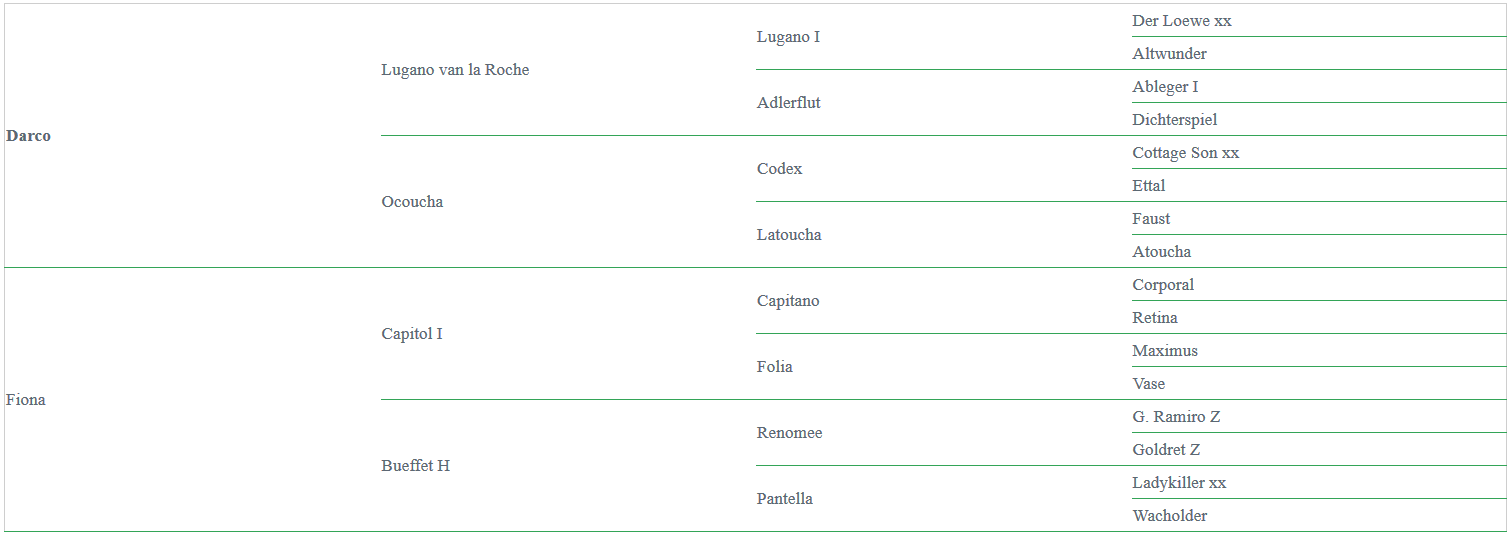Image resolution: width=1510 pixels, height=537 pixels.
Task: Select Adlerflut in third generation
Action: 789,103
